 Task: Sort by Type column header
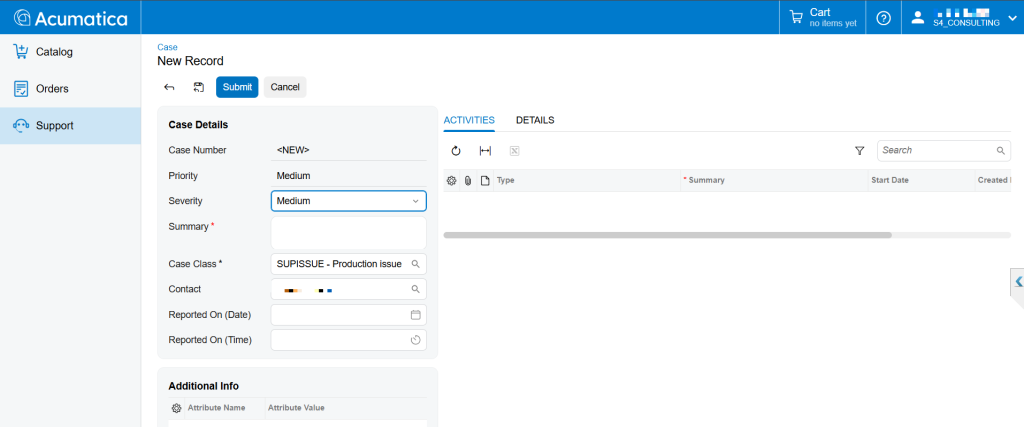(x=587, y=180)
